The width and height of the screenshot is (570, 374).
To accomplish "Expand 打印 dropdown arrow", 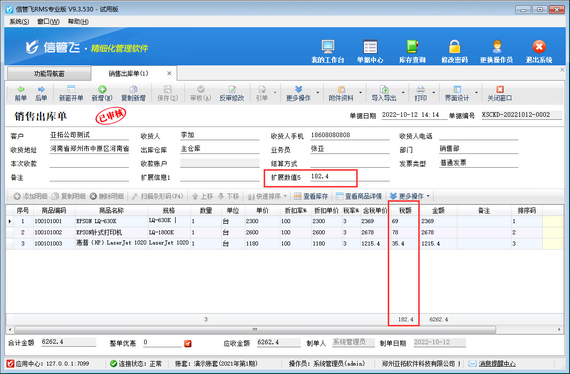I will point(433,93).
